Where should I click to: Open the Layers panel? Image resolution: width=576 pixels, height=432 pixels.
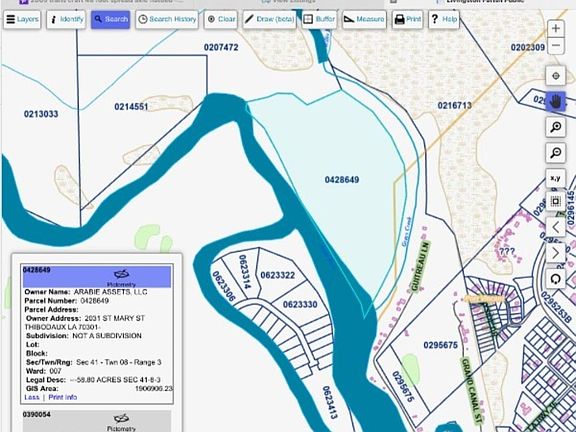(22, 19)
